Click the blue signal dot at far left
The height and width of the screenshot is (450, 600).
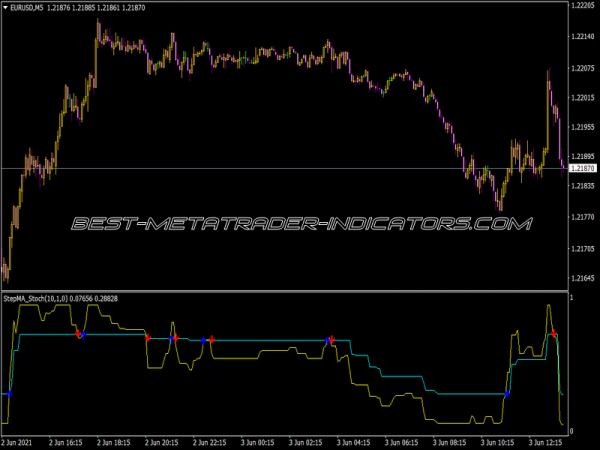(x=9, y=394)
